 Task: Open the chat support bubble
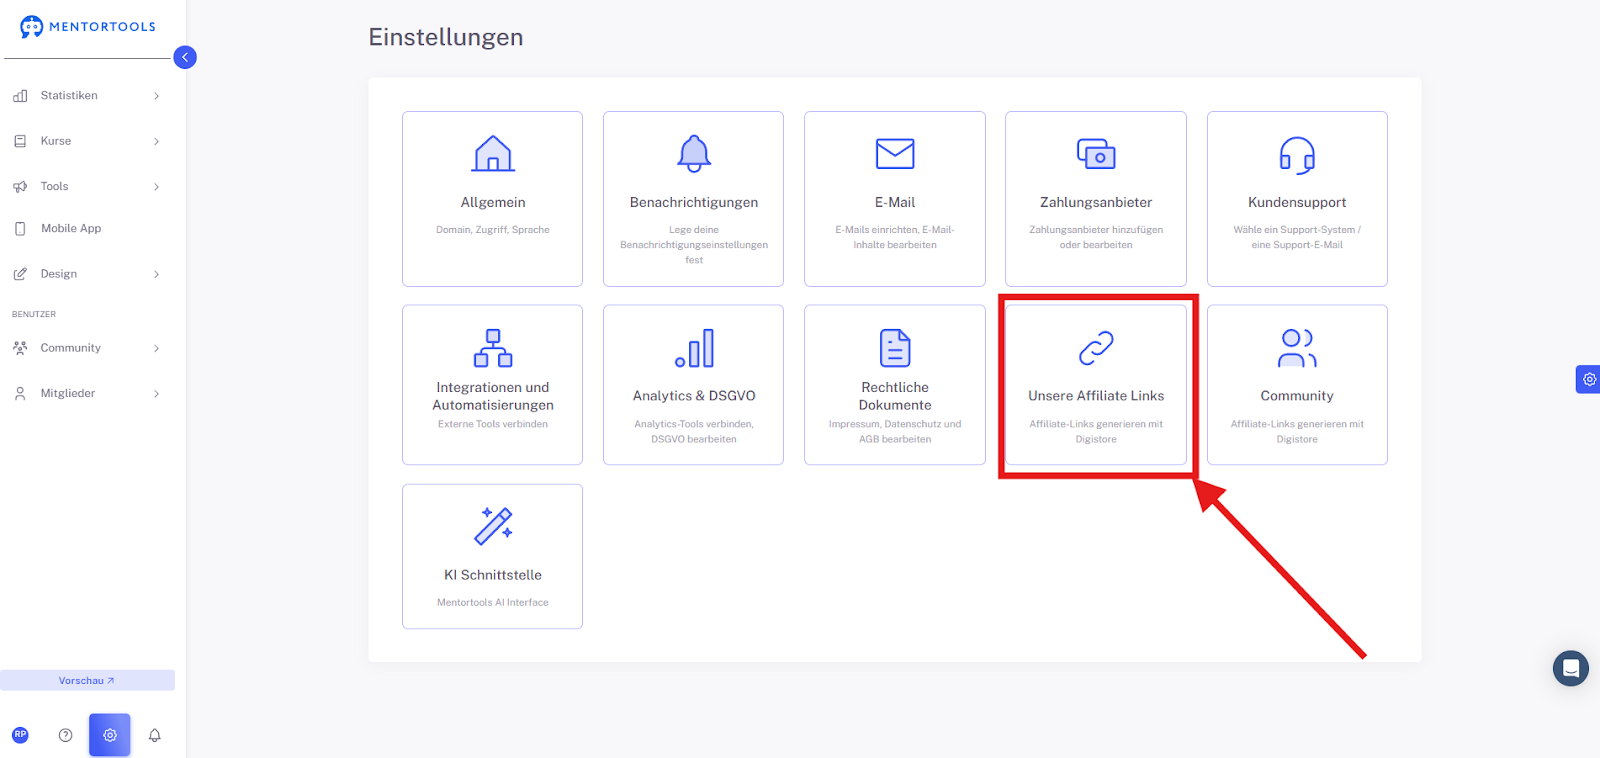[x=1571, y=668]
